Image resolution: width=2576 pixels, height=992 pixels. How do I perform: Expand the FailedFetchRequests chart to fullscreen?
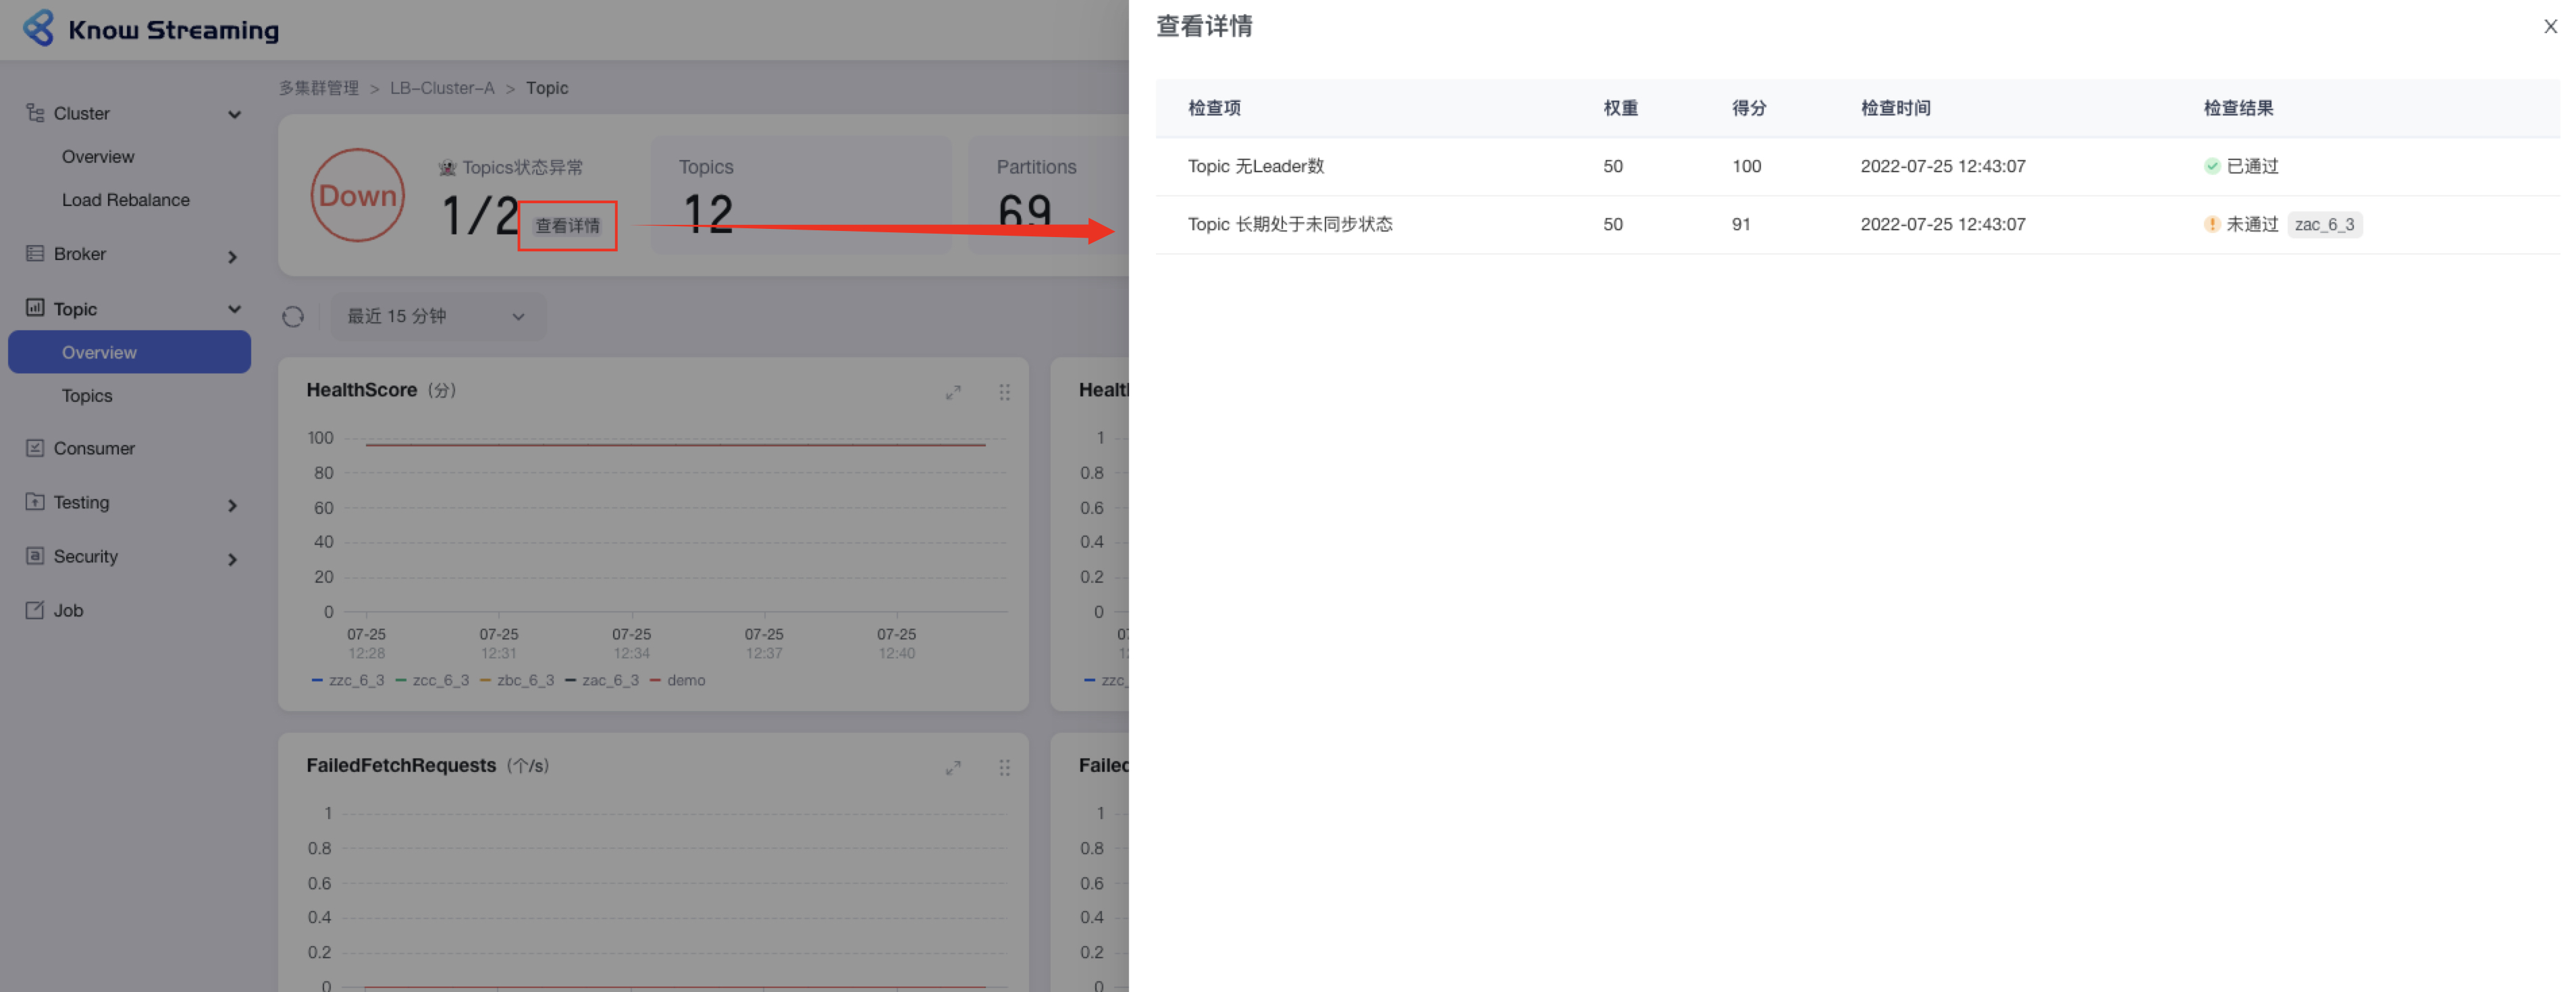[x=953, y=768]
